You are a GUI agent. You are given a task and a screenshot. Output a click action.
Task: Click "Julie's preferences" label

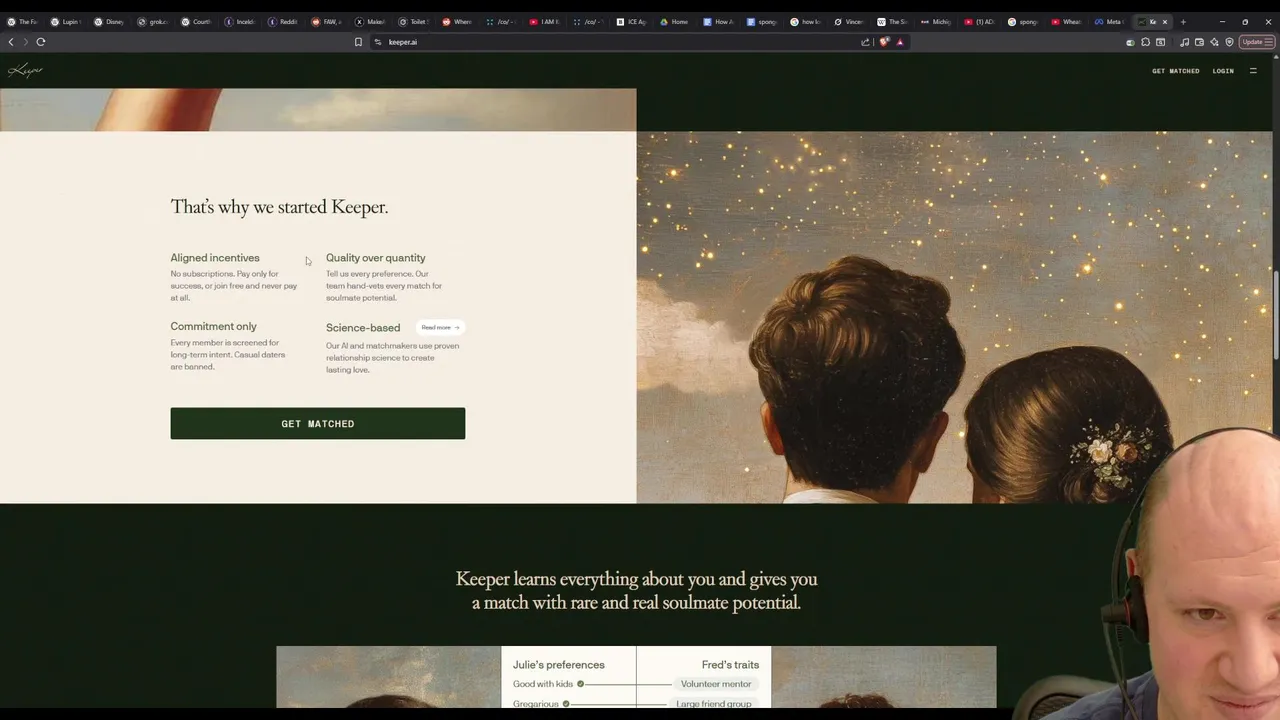558,664
